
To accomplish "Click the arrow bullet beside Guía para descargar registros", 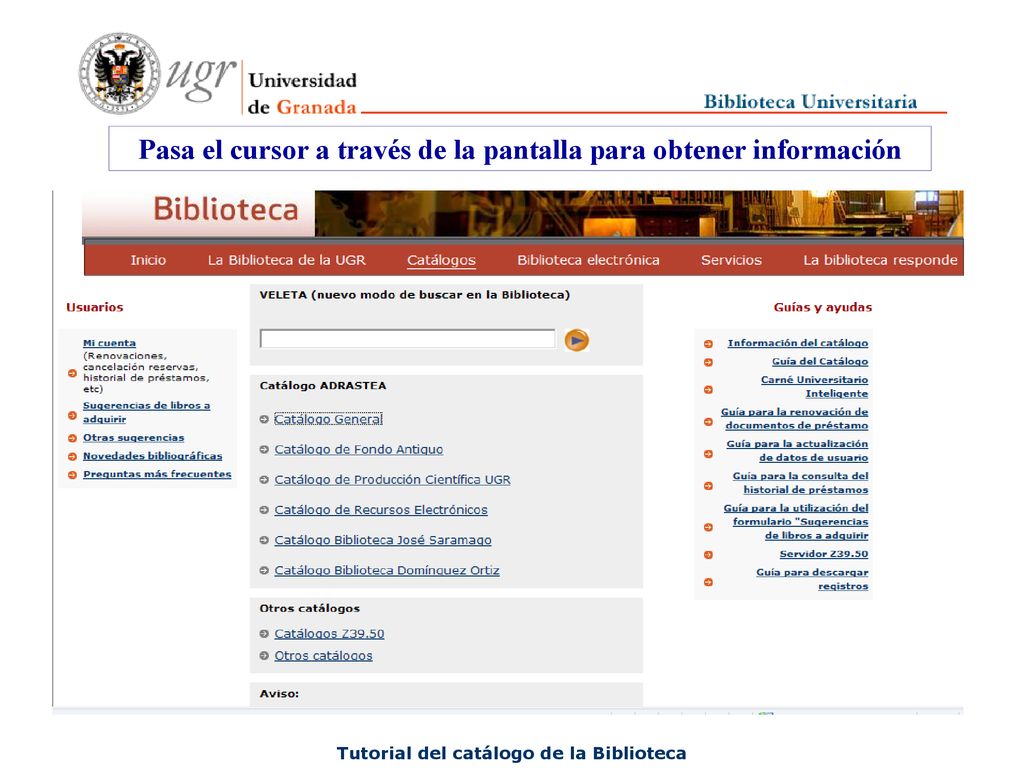I will click(708, 582).
